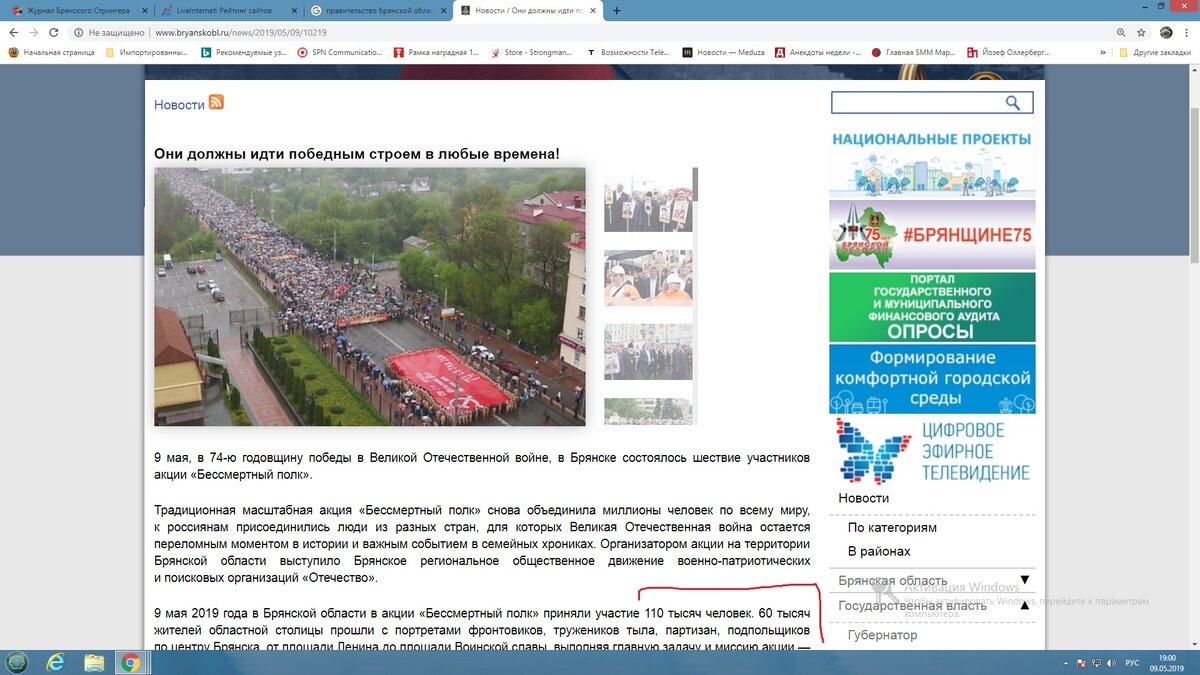Open 'Возможности Tele...' bookmark
Viewport: 1200px width, 675px height.
pyautogui.click(x=629, y=52)
